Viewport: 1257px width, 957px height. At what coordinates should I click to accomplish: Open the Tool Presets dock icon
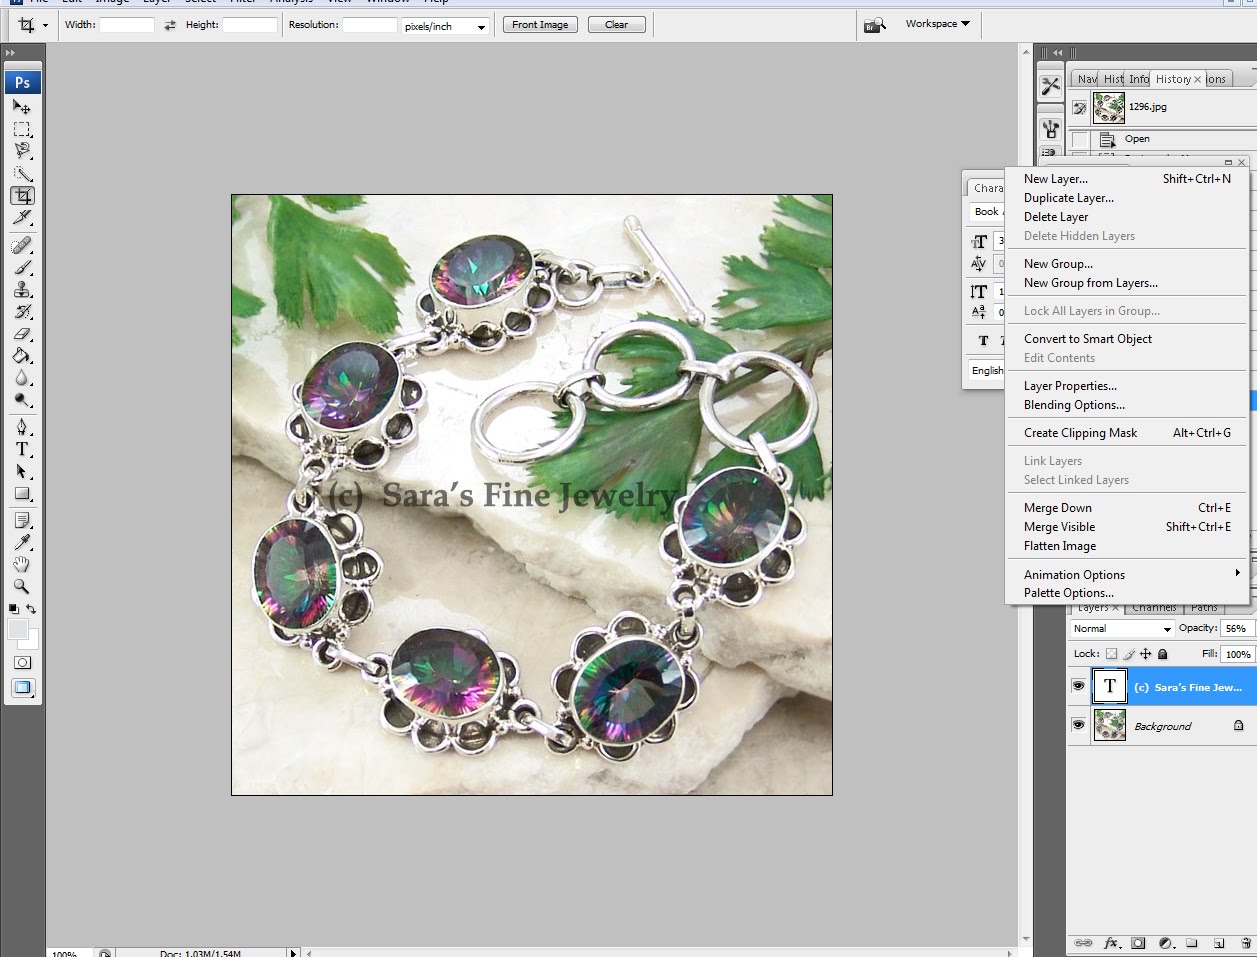tap(1050, 86)
